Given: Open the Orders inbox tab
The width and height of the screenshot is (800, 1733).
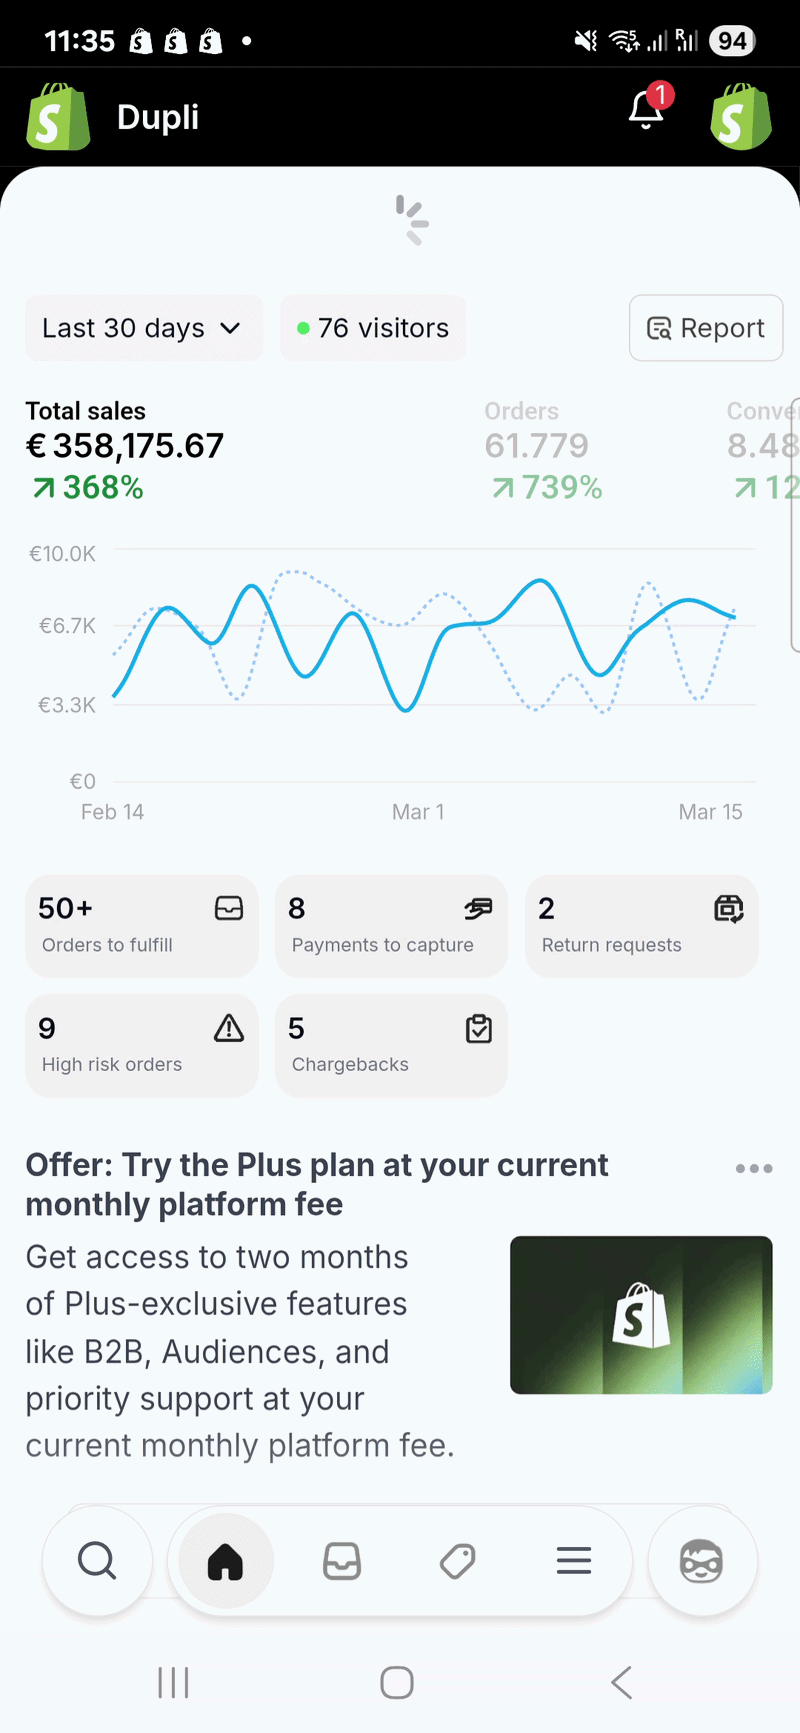Looking at the screenshot, I should point(342,1561).
